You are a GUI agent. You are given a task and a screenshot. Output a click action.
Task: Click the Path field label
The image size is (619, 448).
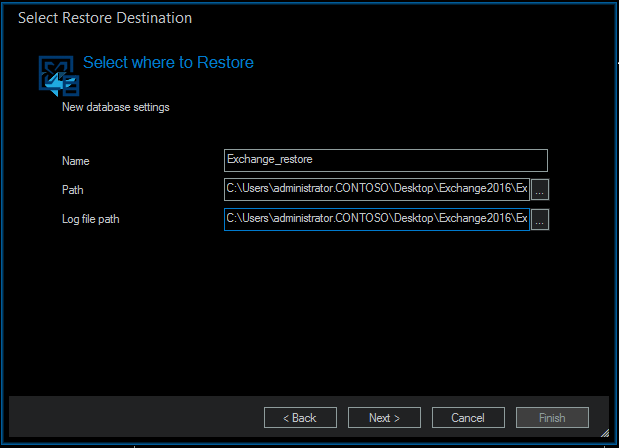(x=73, y=190)
